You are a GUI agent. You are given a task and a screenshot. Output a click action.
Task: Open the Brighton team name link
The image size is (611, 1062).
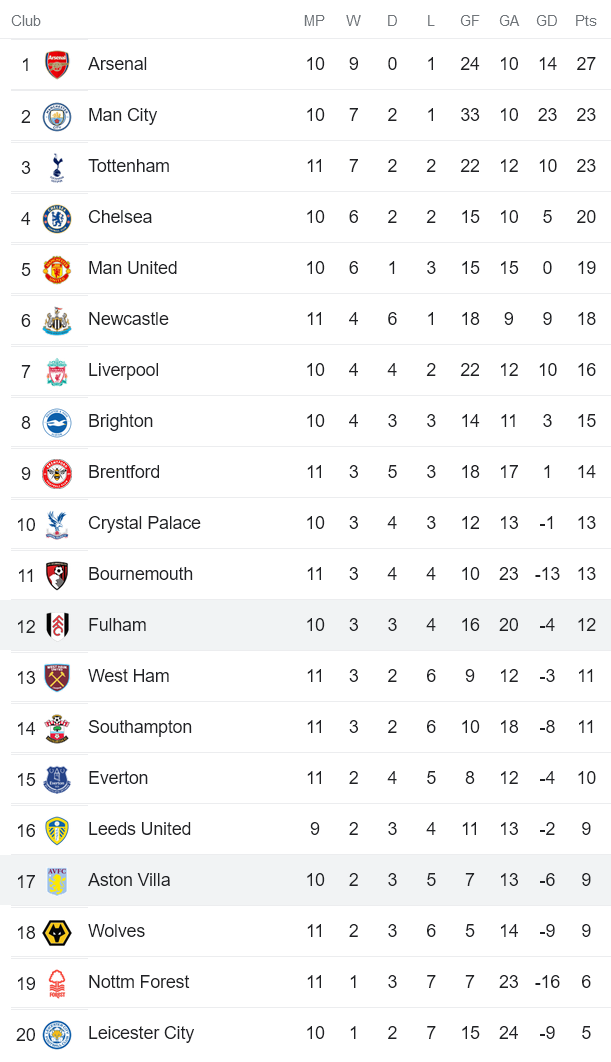coord(120,421)
